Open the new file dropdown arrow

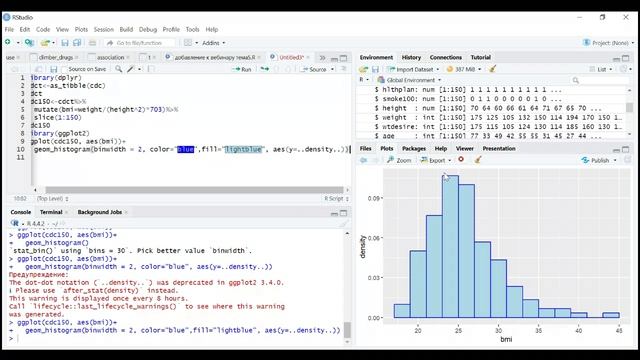point(18,42)
